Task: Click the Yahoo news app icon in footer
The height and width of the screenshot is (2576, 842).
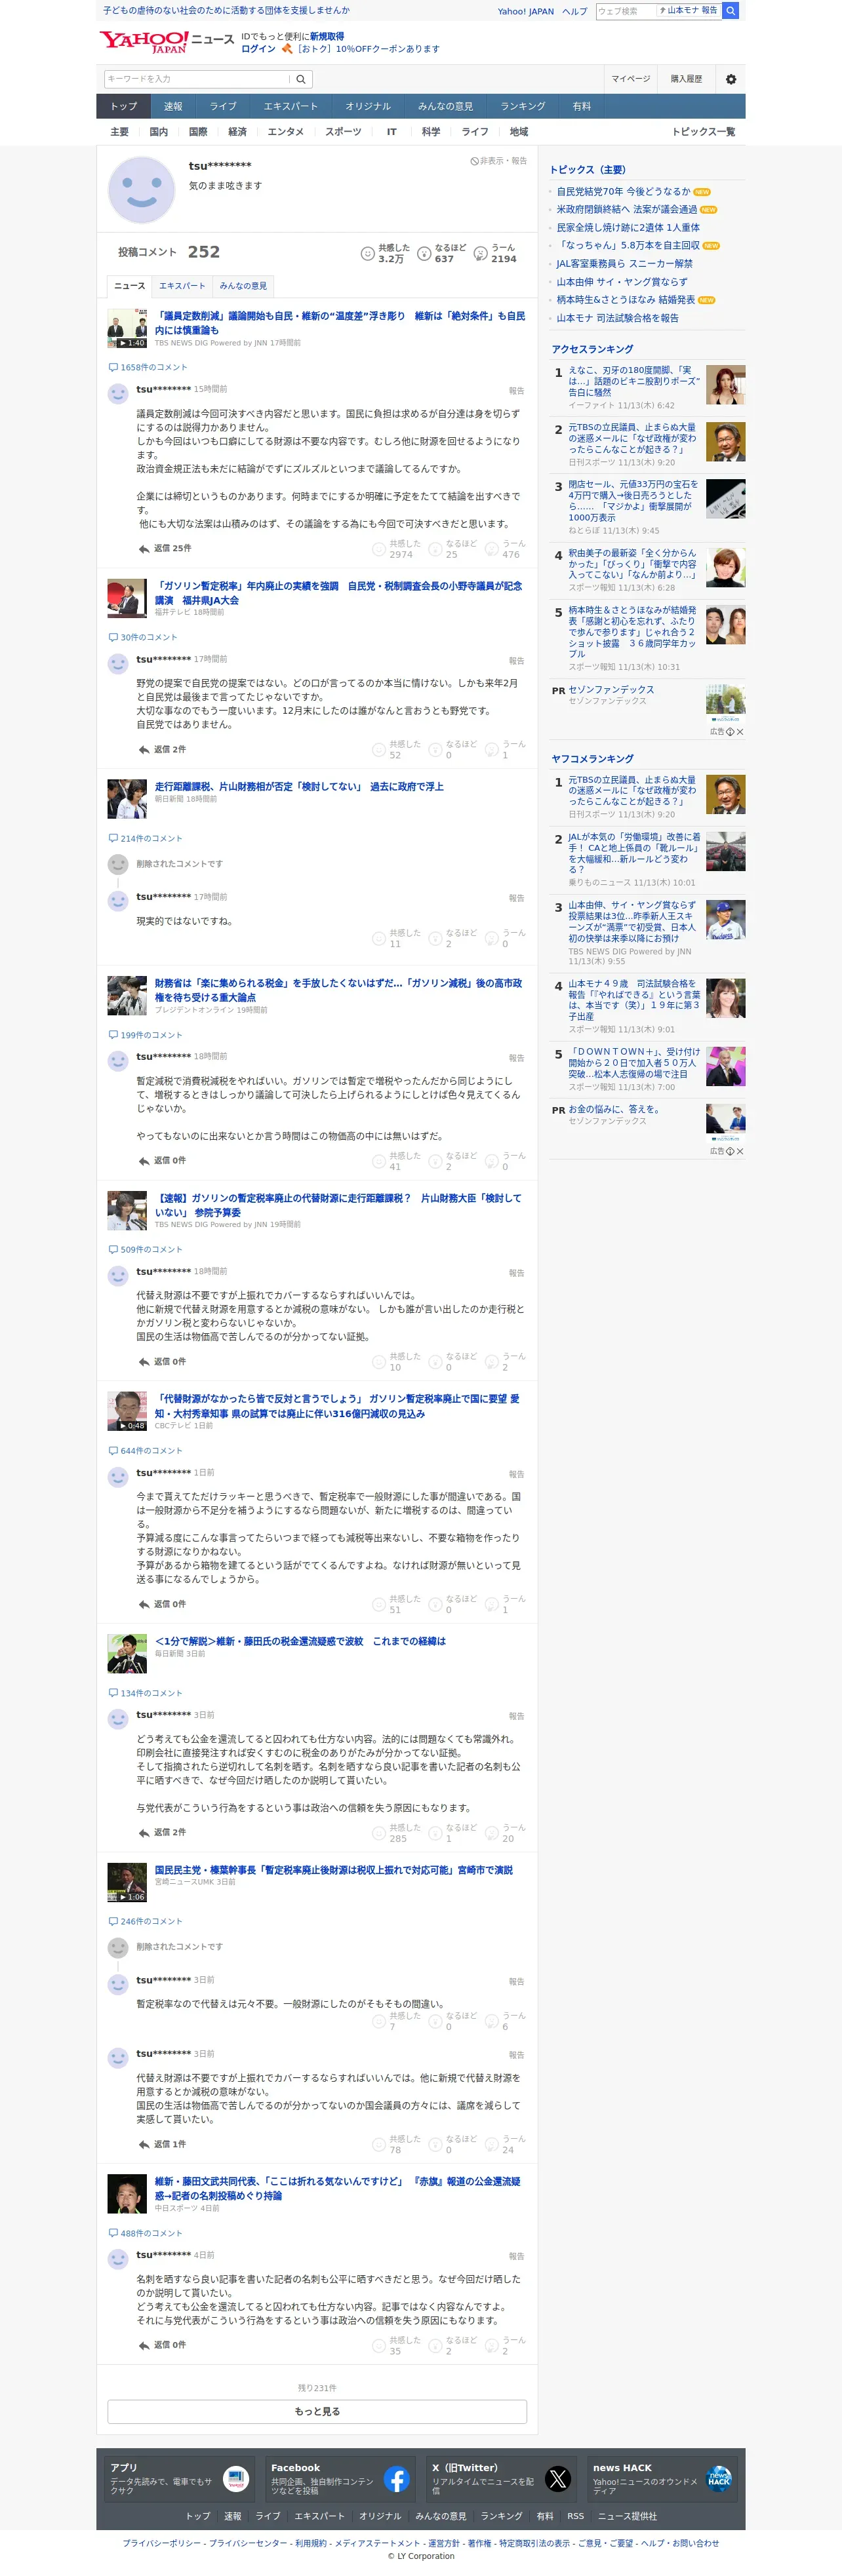Action: [x=236, y=2478]
